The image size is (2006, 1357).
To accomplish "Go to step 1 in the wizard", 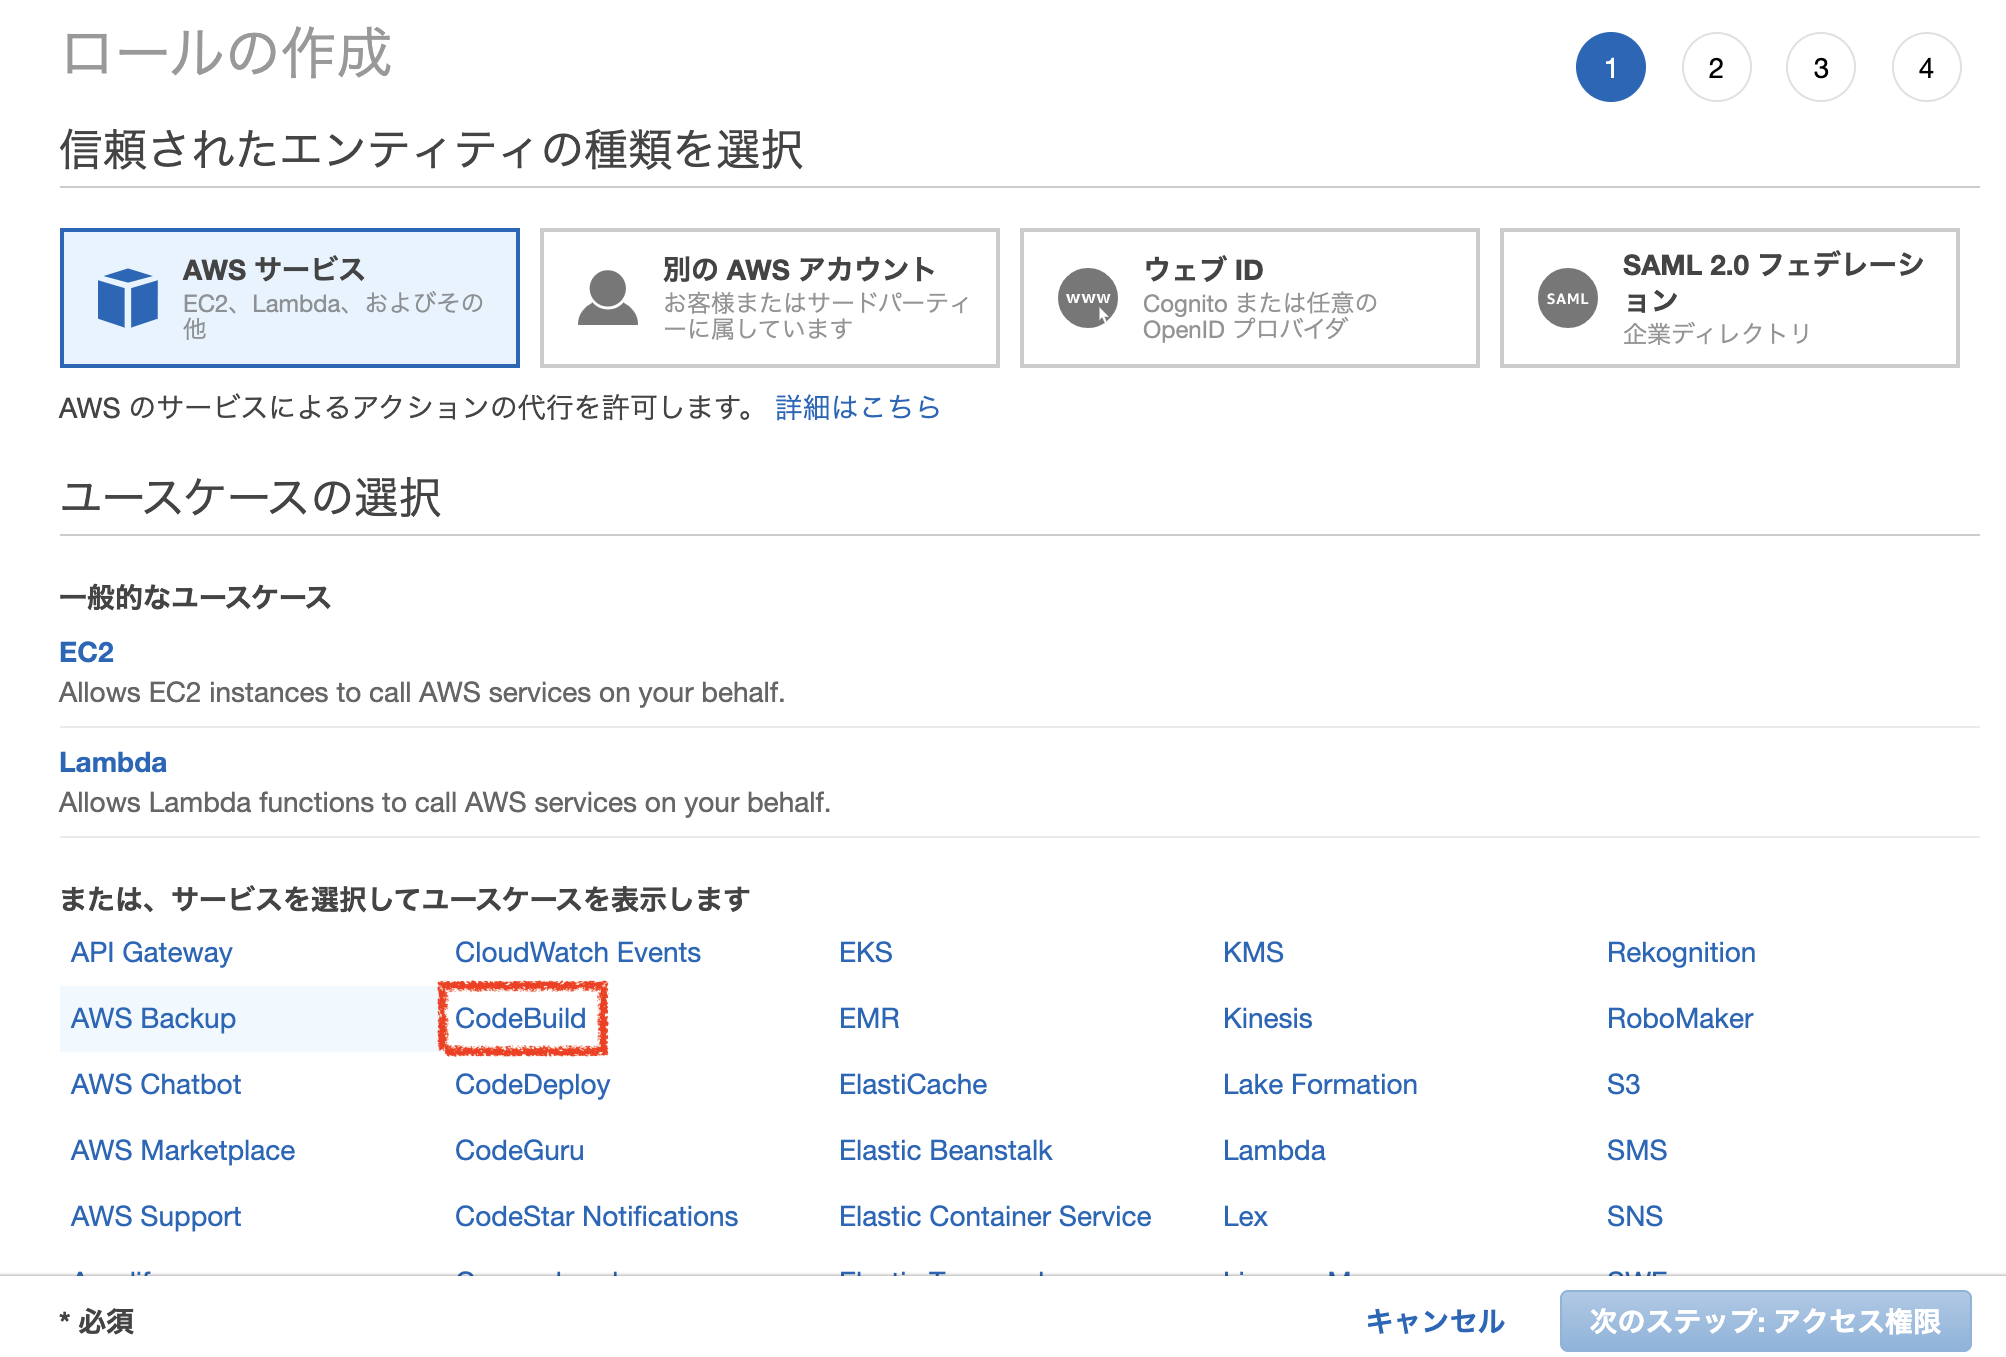I will pyautogui.click(x=1611, y=67).
